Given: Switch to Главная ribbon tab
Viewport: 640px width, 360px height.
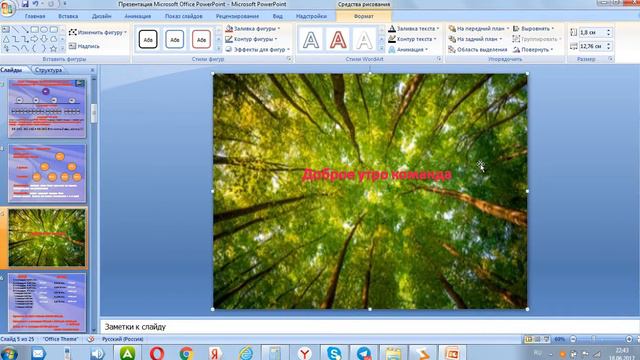Looking at the screenshot, I should pos(35,16).
